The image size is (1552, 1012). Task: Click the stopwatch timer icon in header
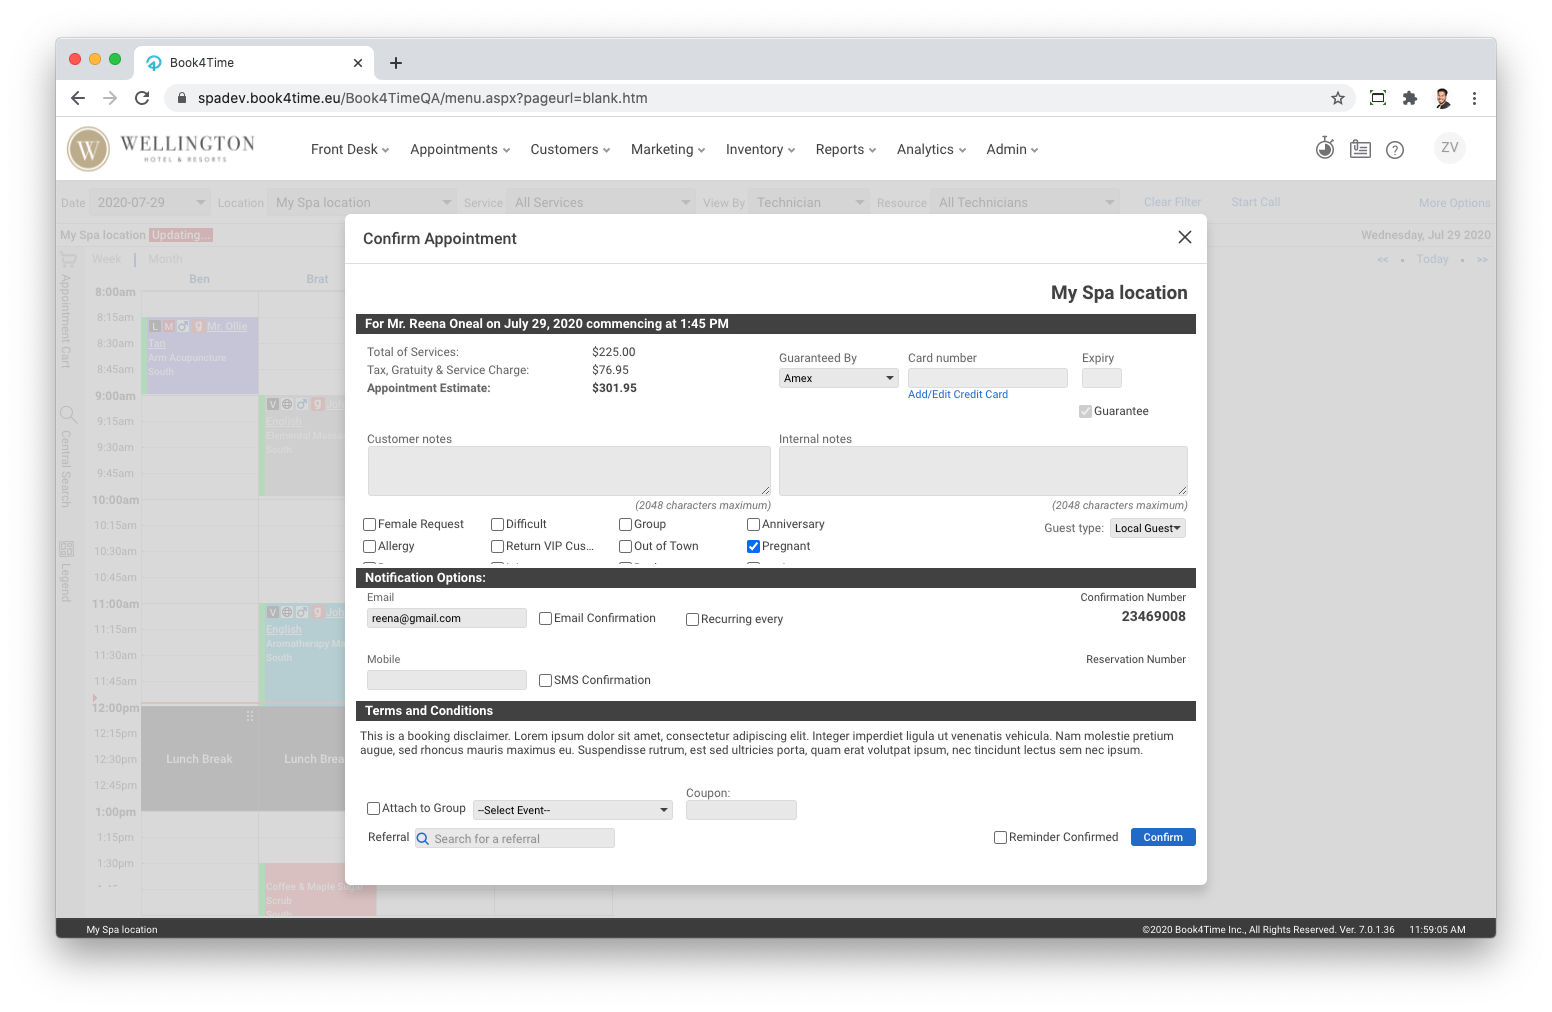click(x=1324, y=149)
